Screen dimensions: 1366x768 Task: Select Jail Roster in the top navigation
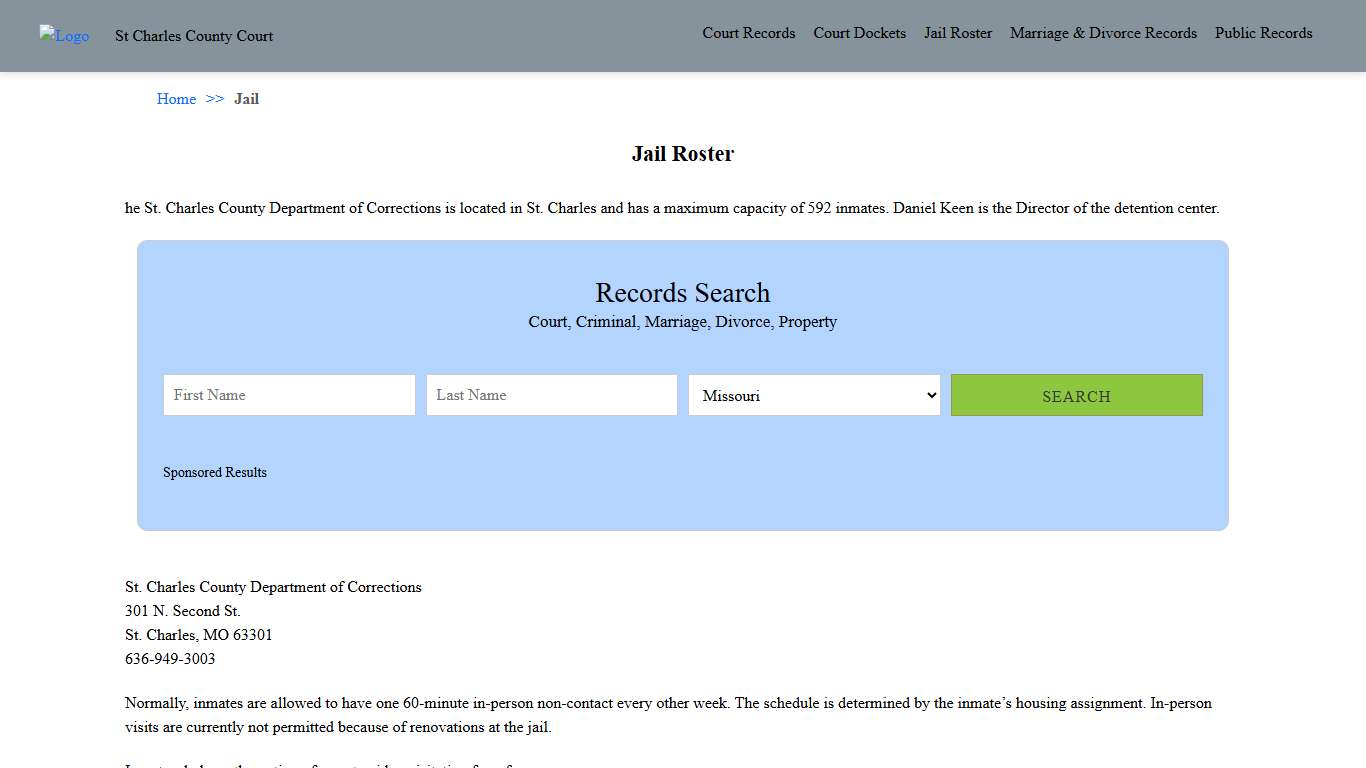[x=957, y=33]
